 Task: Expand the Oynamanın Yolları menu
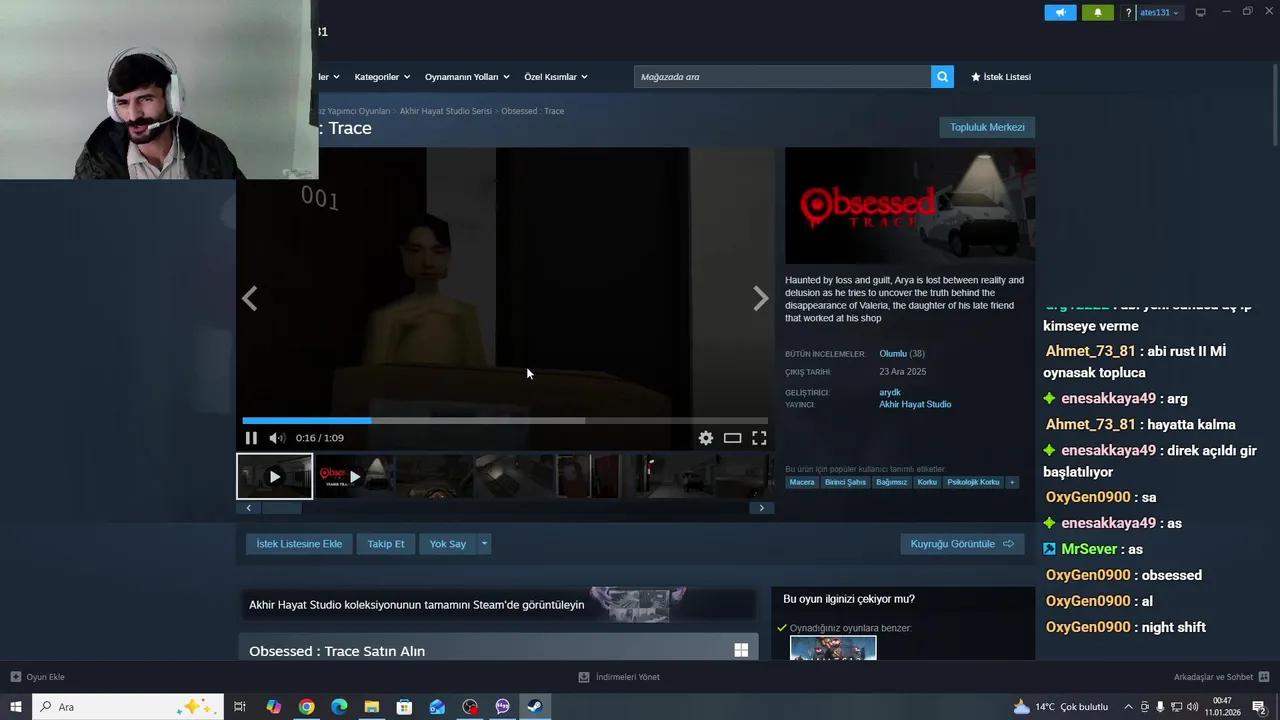(x=467, y=77)
